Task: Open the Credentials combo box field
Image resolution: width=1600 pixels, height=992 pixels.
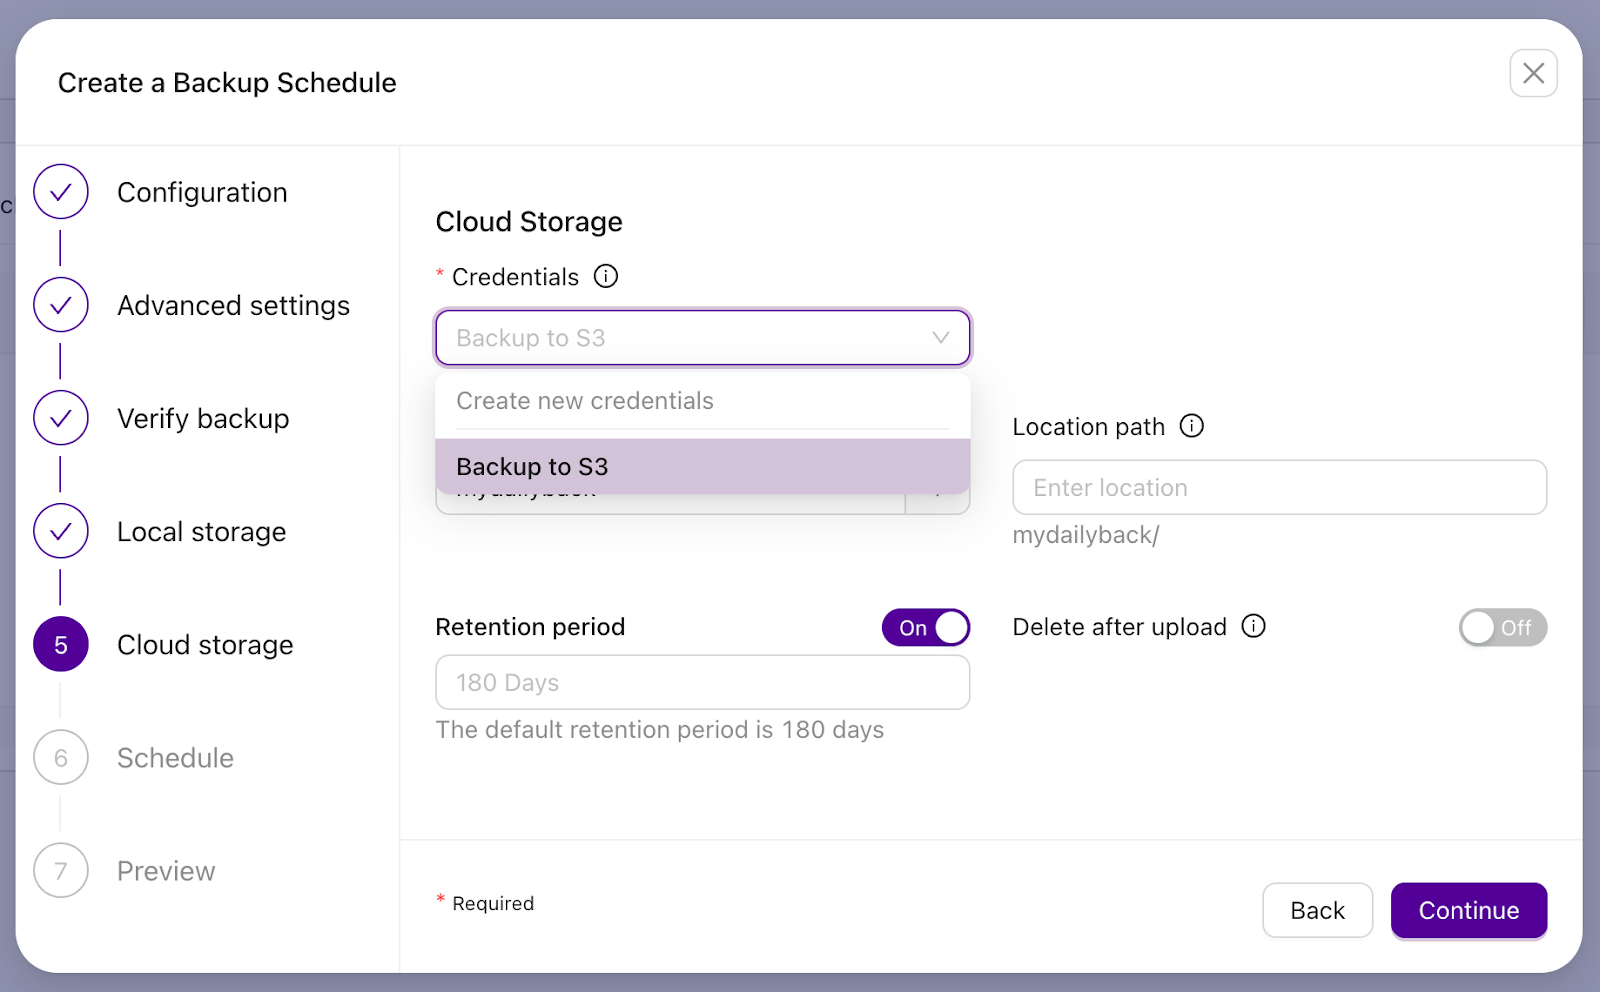Action: [x=703, y=338]
